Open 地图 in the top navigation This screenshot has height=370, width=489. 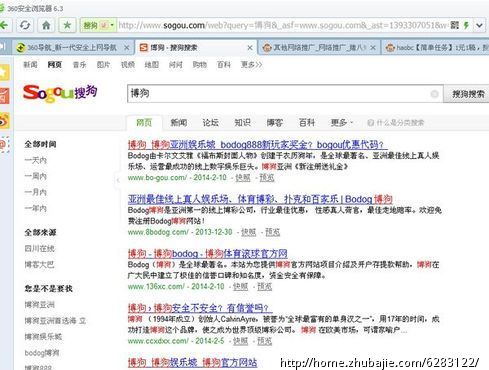coord(152,65)
